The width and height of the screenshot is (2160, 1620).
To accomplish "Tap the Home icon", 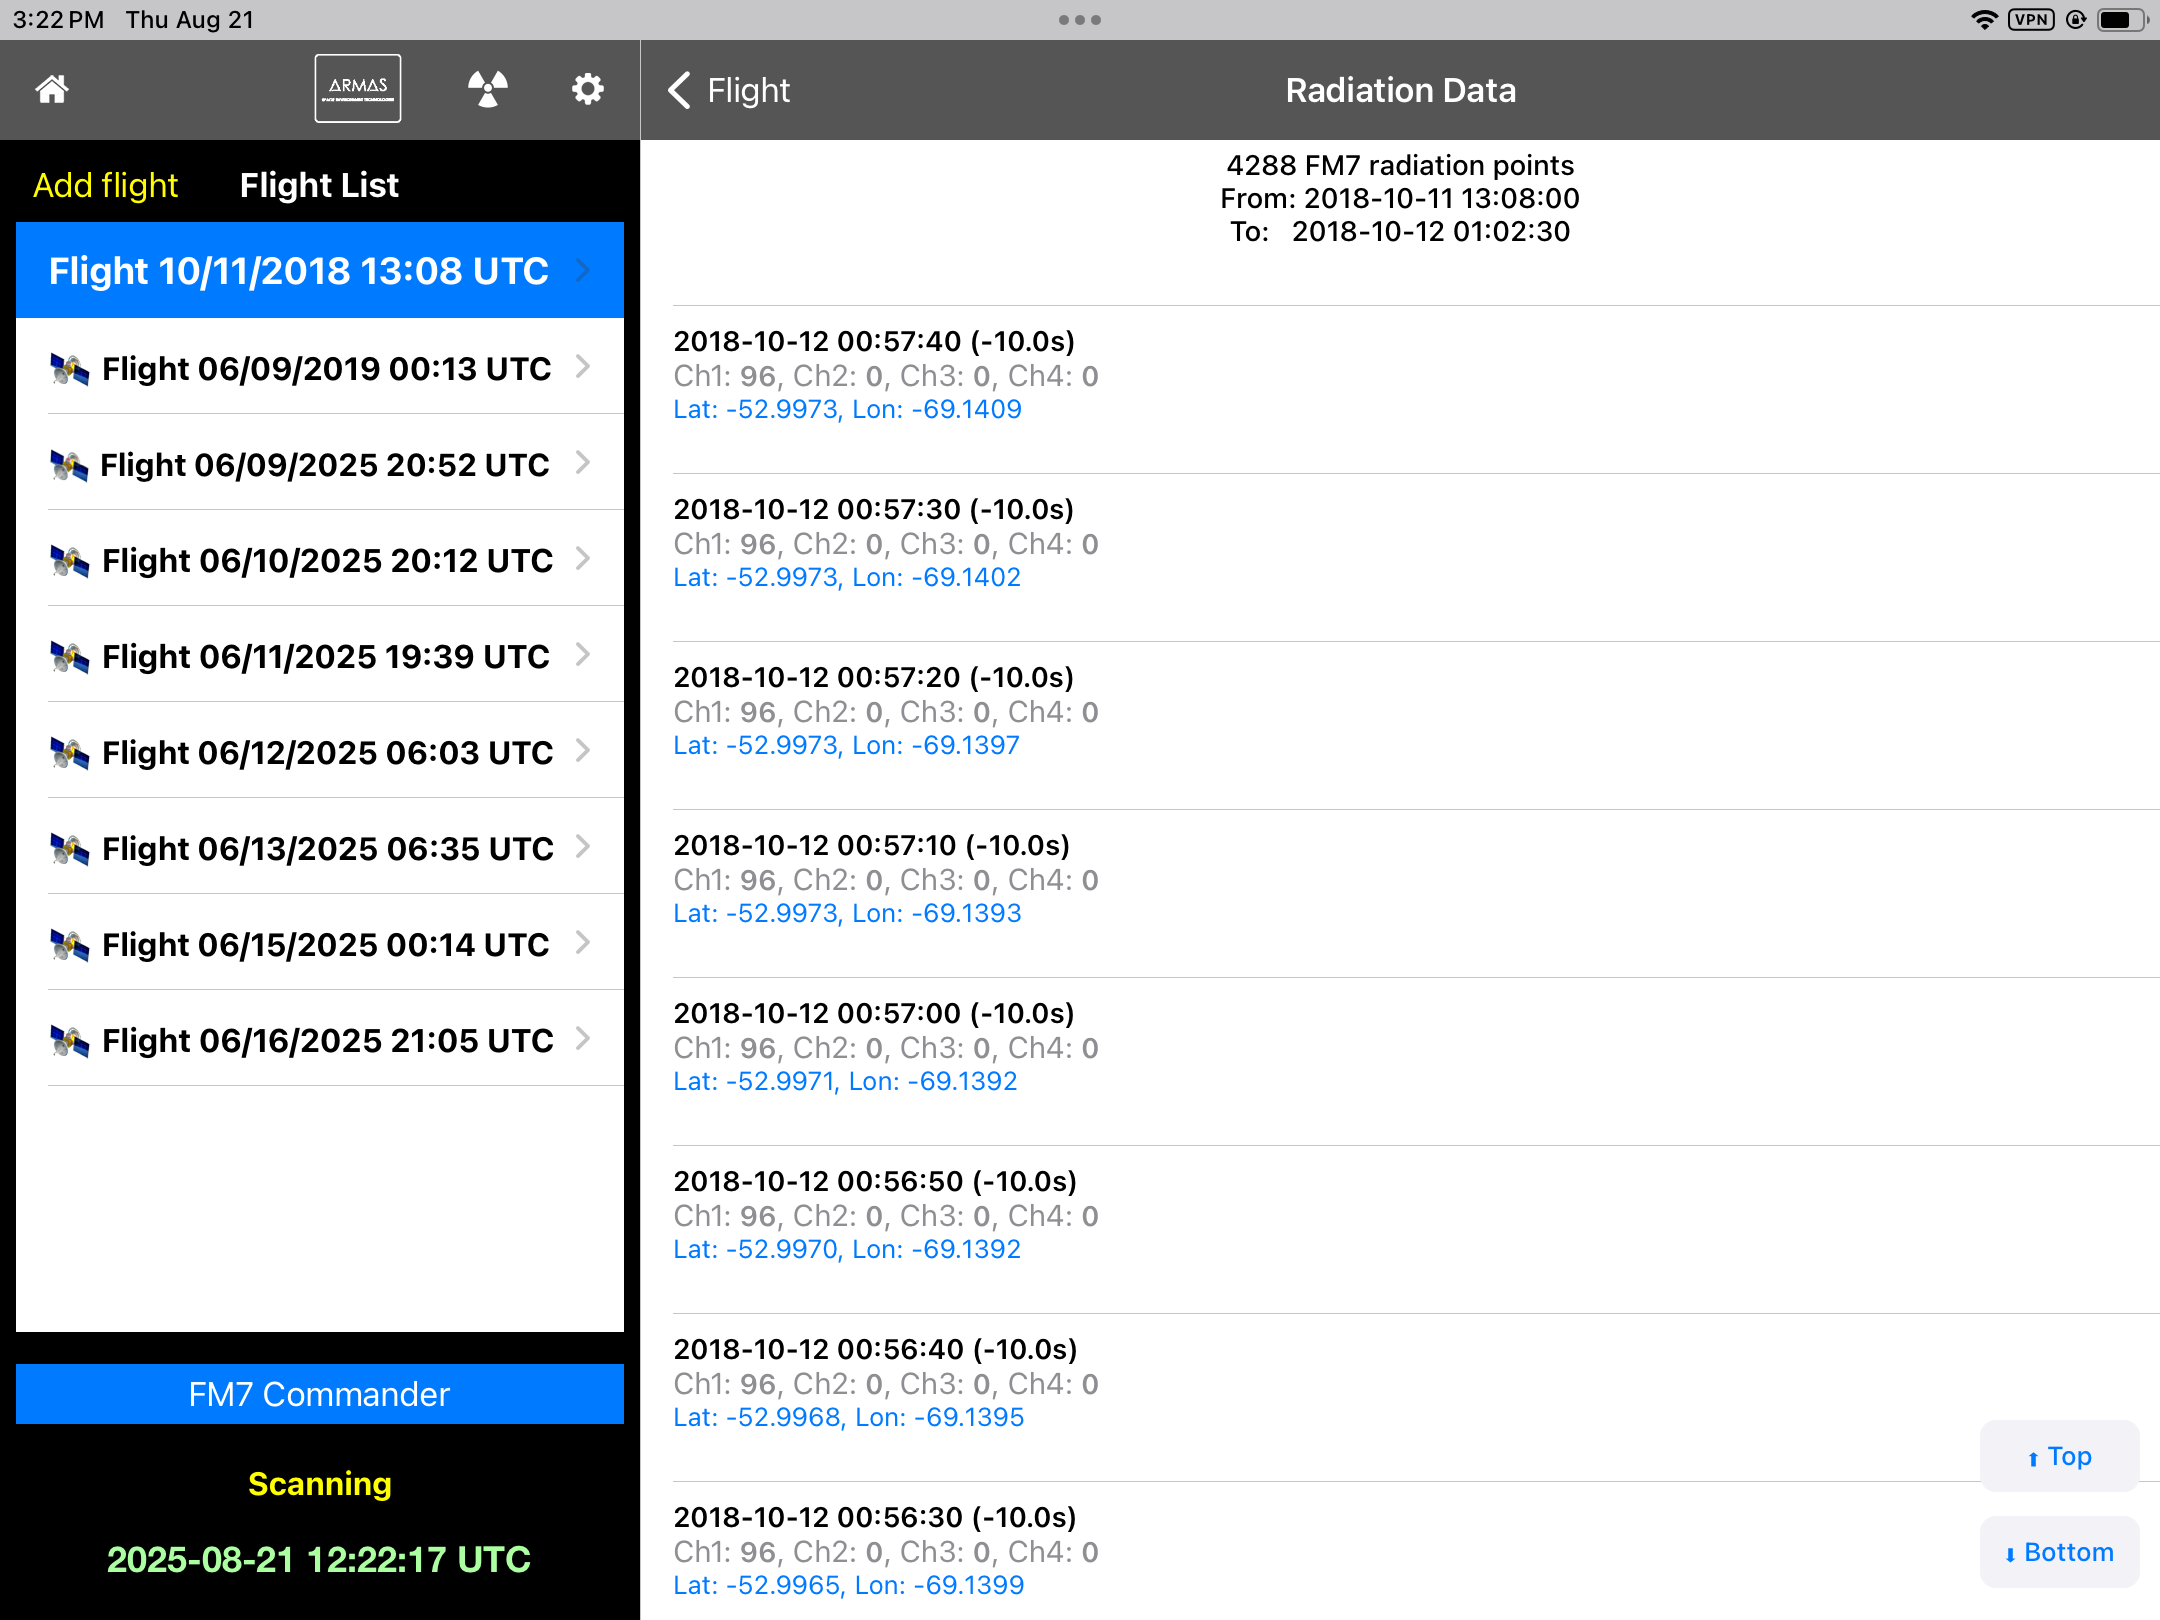I will click(52, 90).
